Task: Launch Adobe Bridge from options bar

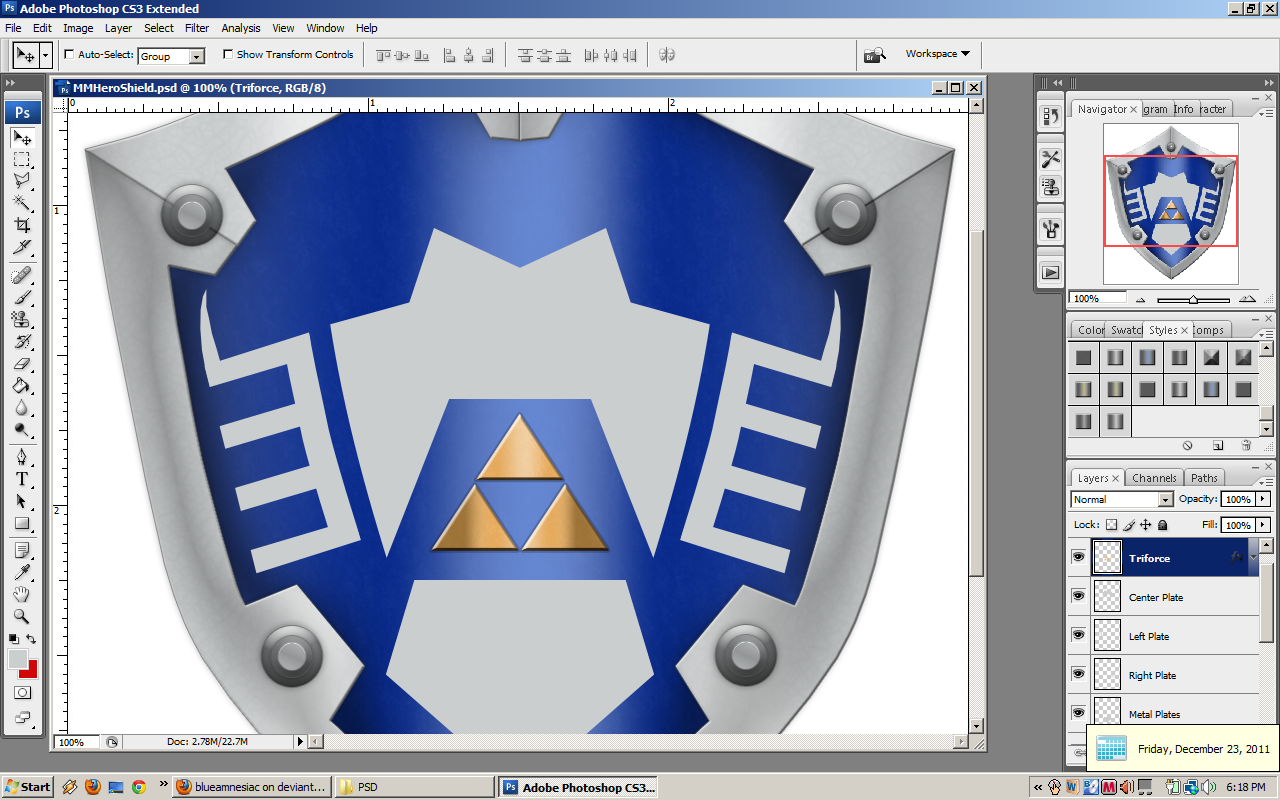Action: tap(875, 54)
